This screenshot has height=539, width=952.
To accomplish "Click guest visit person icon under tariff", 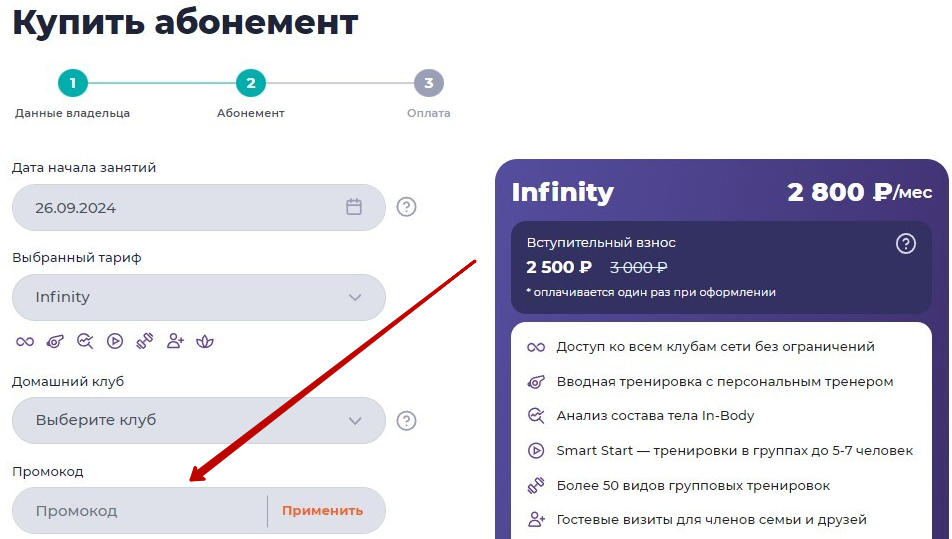I will tap(175, 341).
